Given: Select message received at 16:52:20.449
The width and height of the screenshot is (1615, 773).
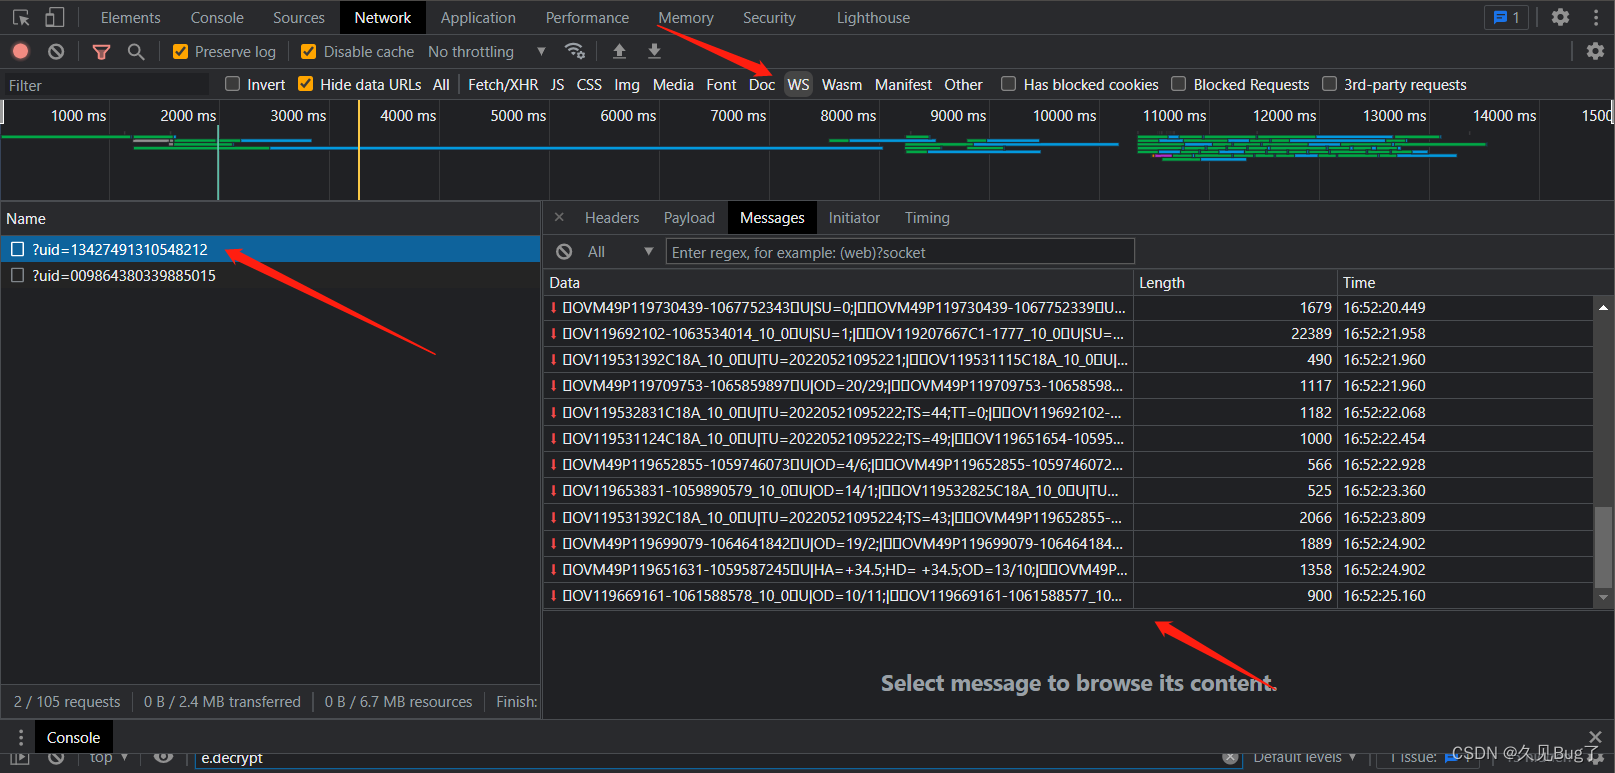Looking at the screenshot, I should coord(1068,307).
